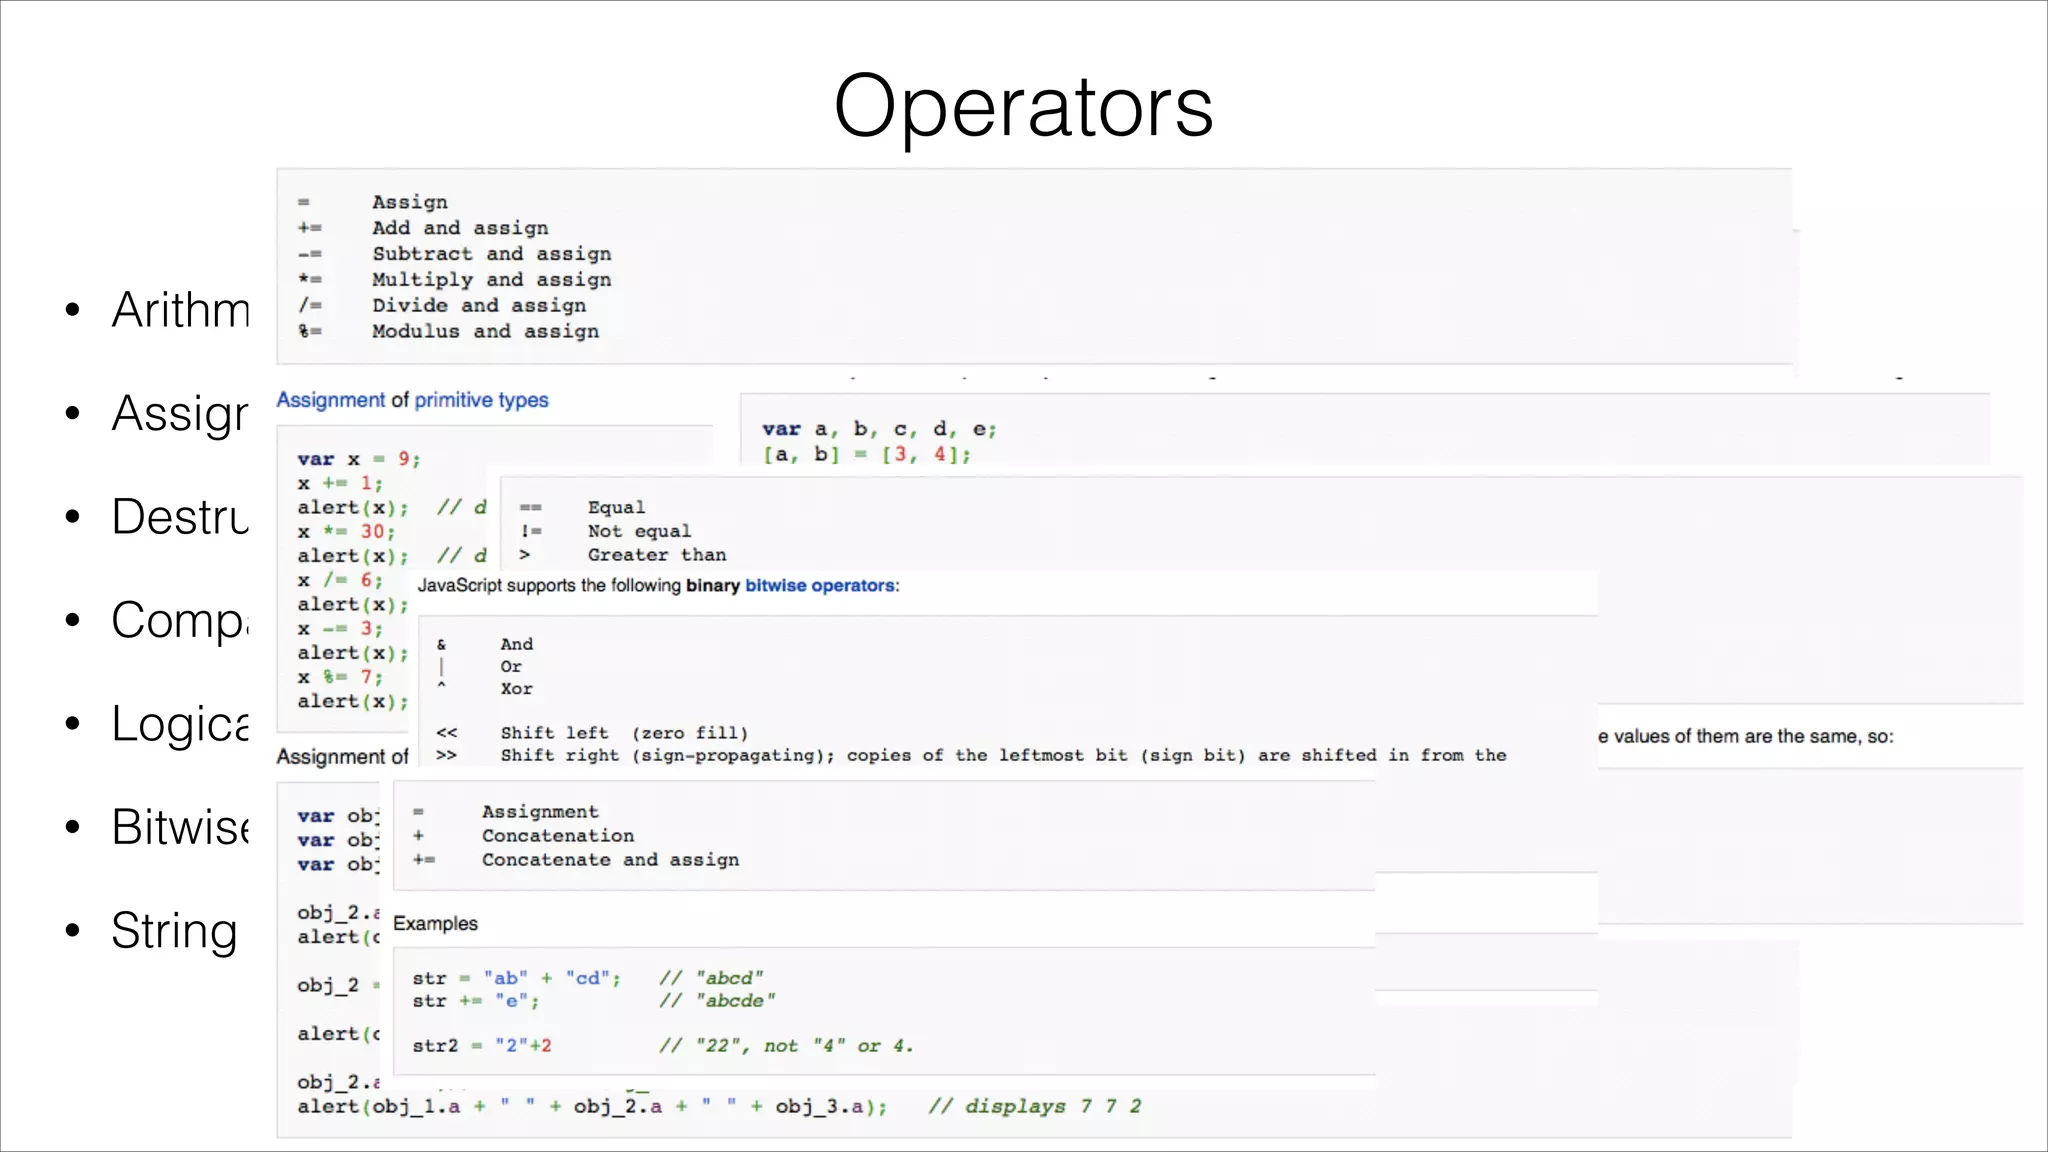The image size is (2048, 1152).
Task: Select the 'String' bullet item
Action: [x=174, y=931]
